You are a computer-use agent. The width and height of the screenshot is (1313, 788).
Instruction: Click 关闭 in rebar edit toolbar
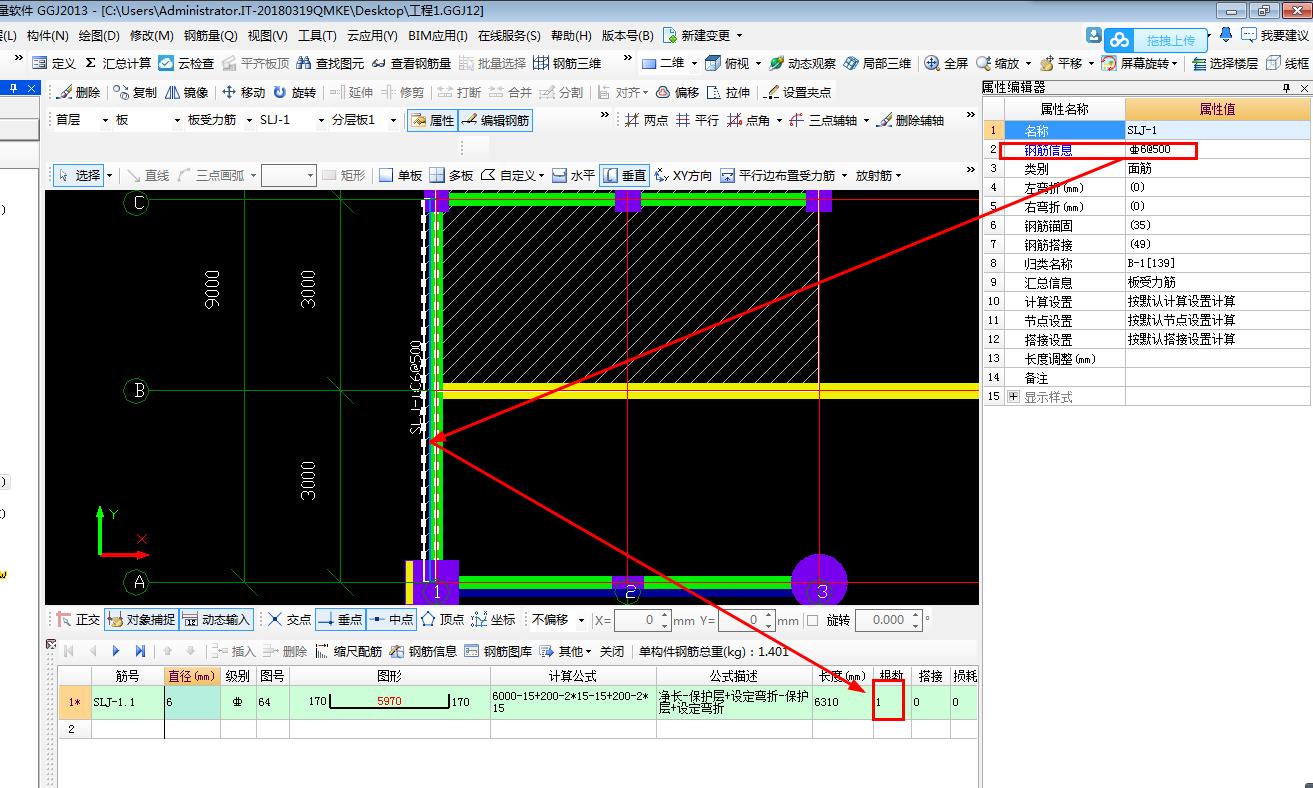612,651
